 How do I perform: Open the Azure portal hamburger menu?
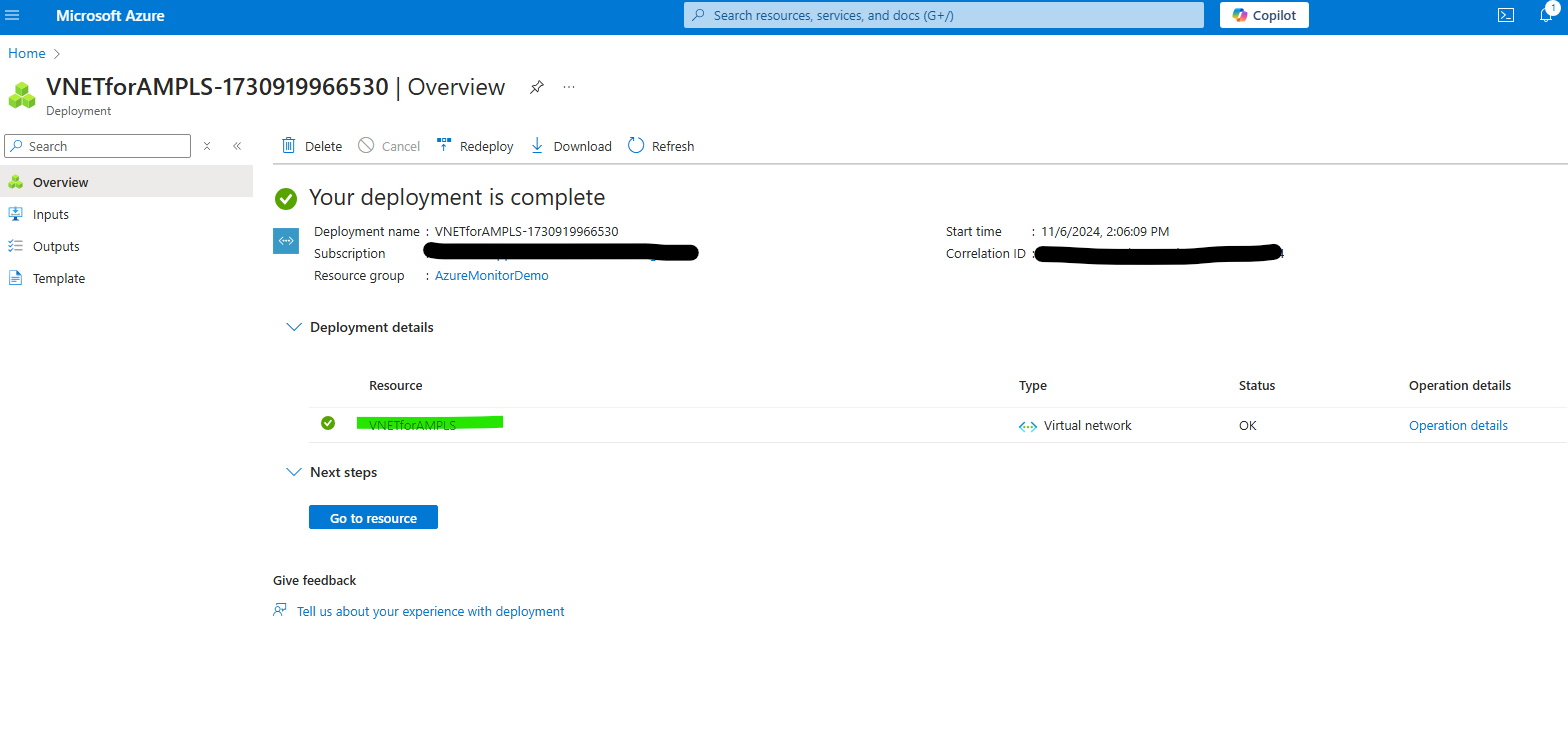[13, 16]
